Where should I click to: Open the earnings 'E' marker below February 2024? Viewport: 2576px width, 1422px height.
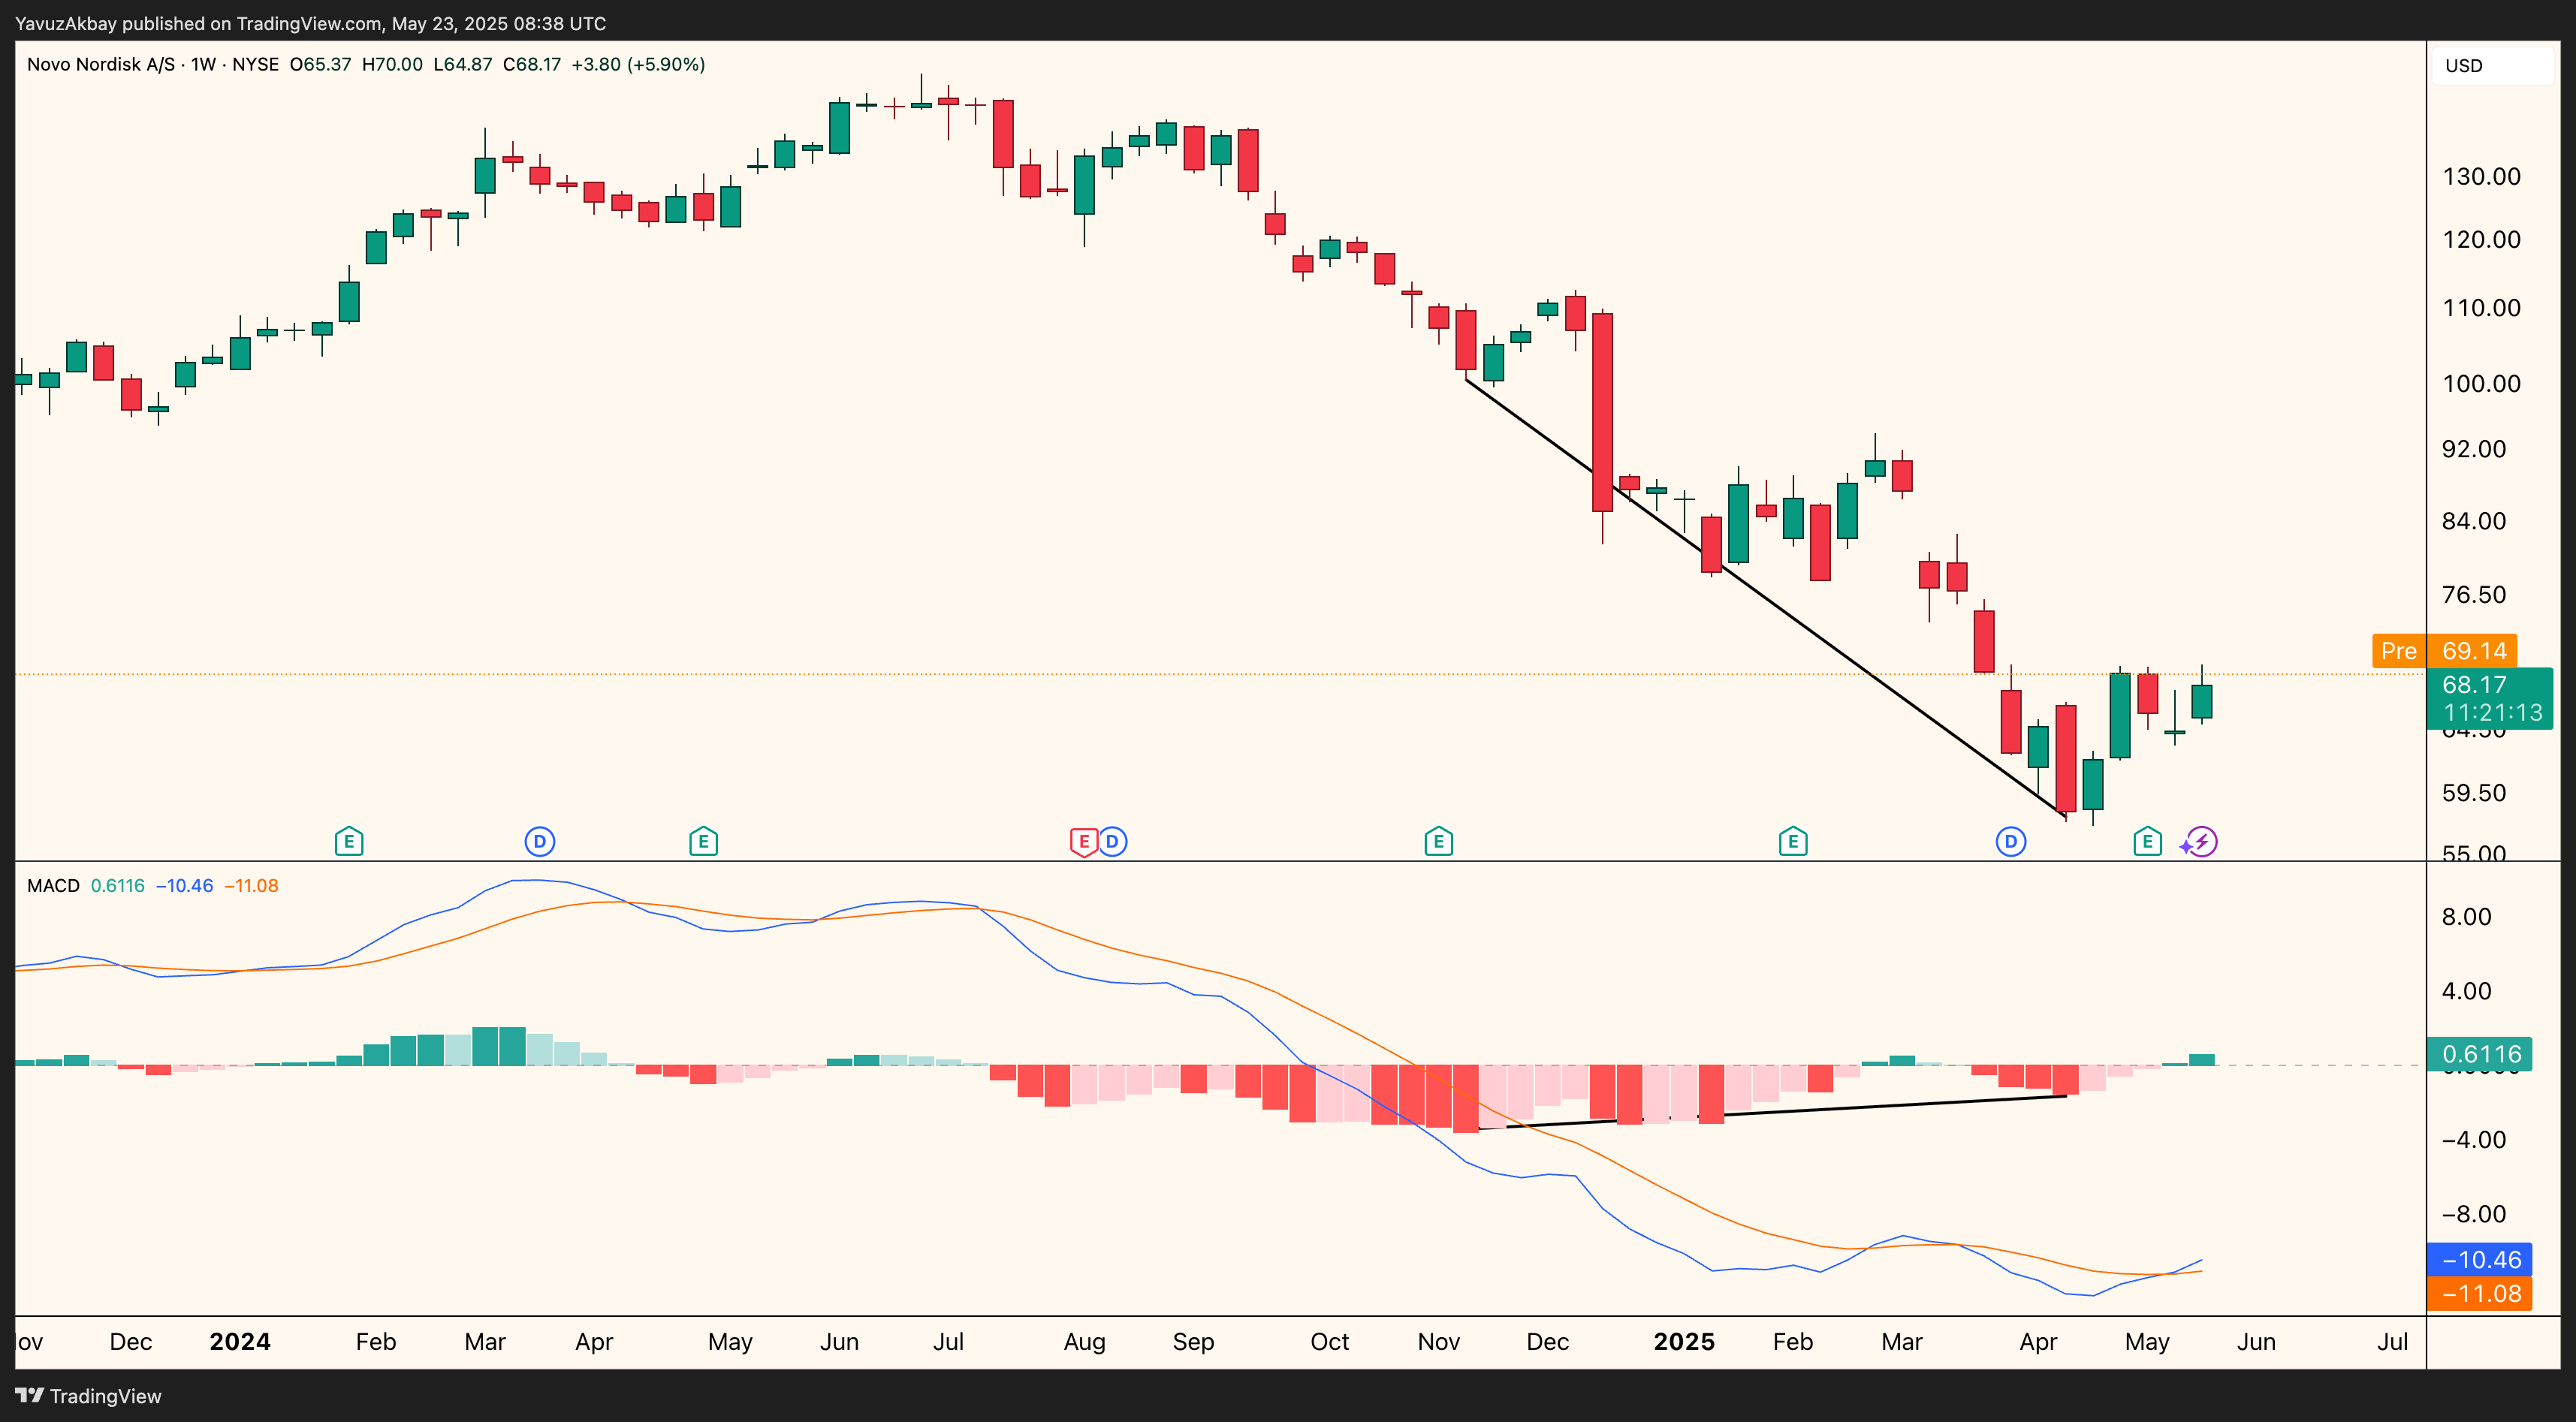tap(349, 841)
